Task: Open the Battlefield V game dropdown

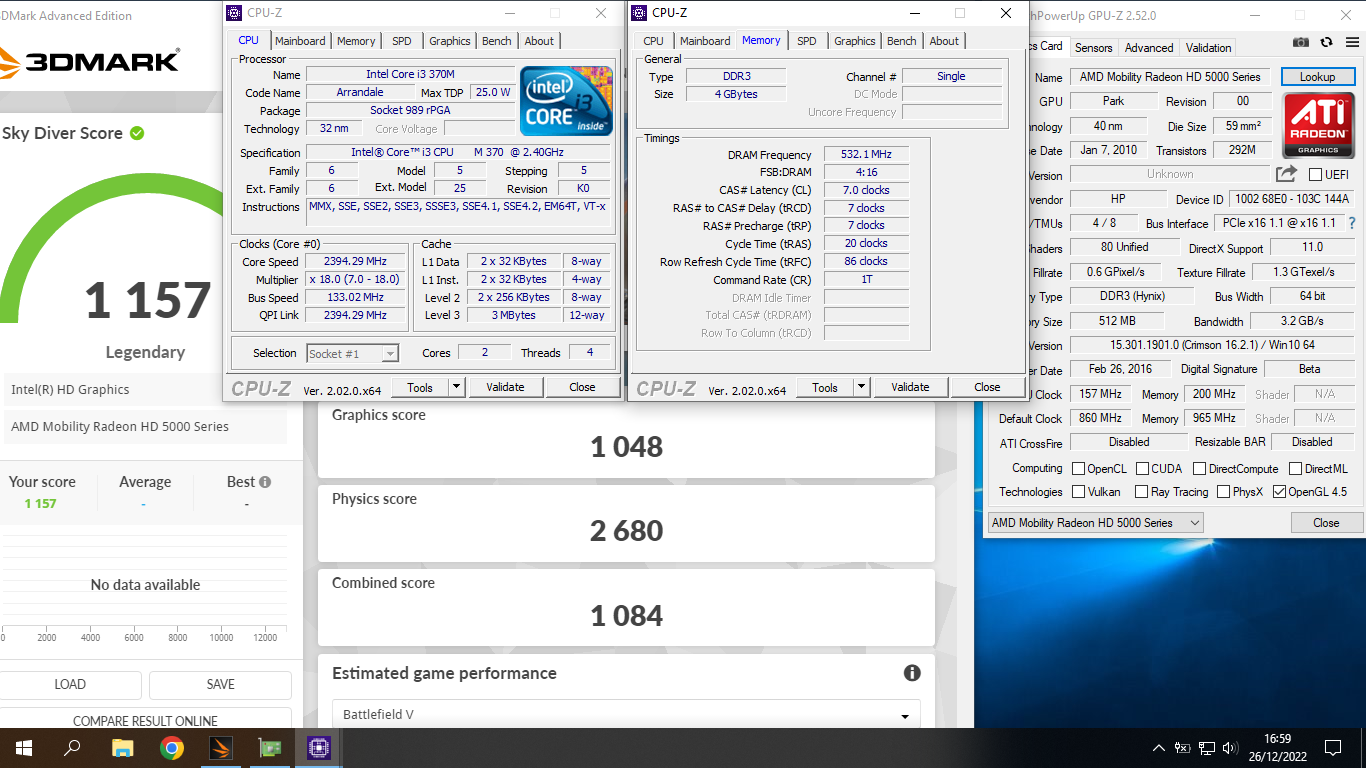Action: coord(626,714)
